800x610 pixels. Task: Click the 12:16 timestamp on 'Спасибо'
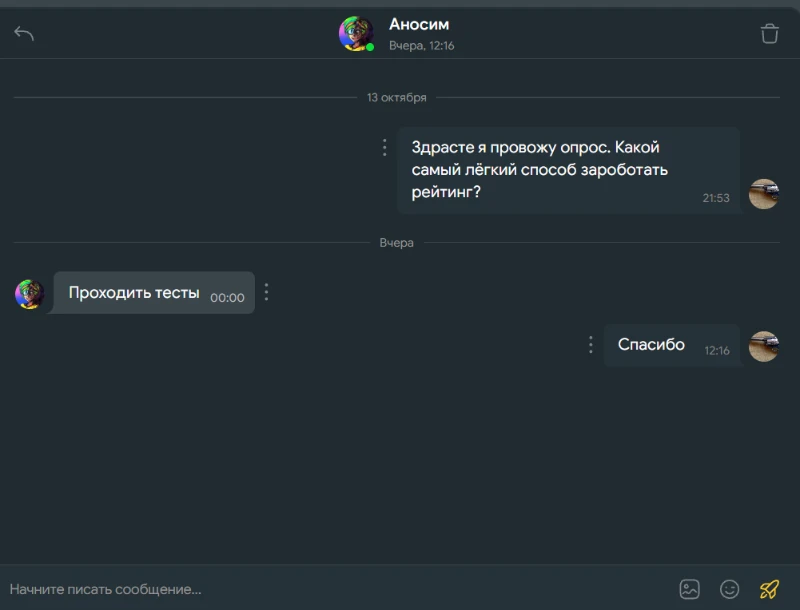click(717, 350)
